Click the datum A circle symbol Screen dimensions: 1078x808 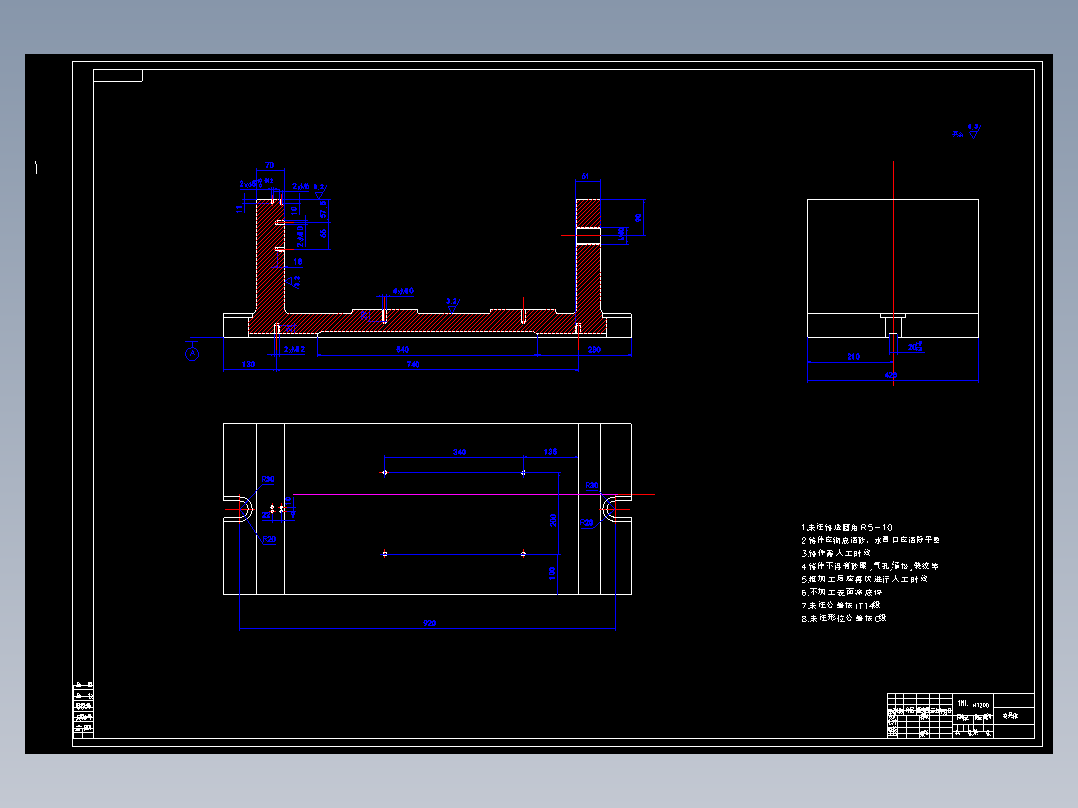pyautogui.click(x=192, y=354)
